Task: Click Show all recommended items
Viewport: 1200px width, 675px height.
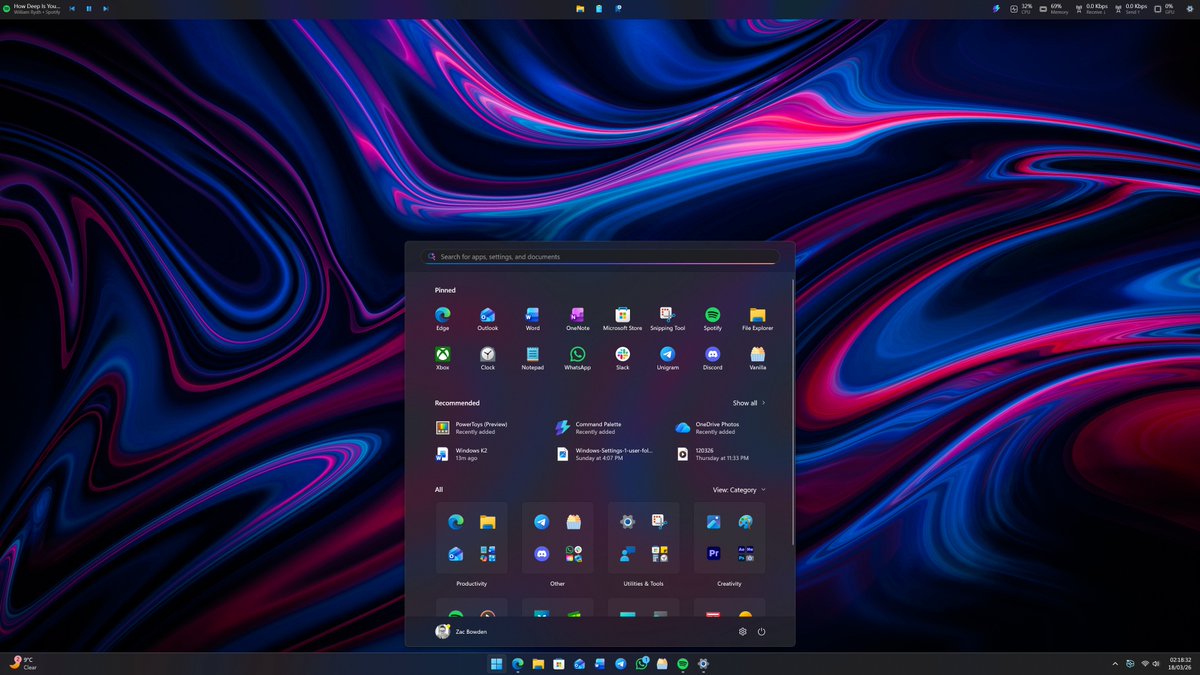Action: [x=749, y=403]
